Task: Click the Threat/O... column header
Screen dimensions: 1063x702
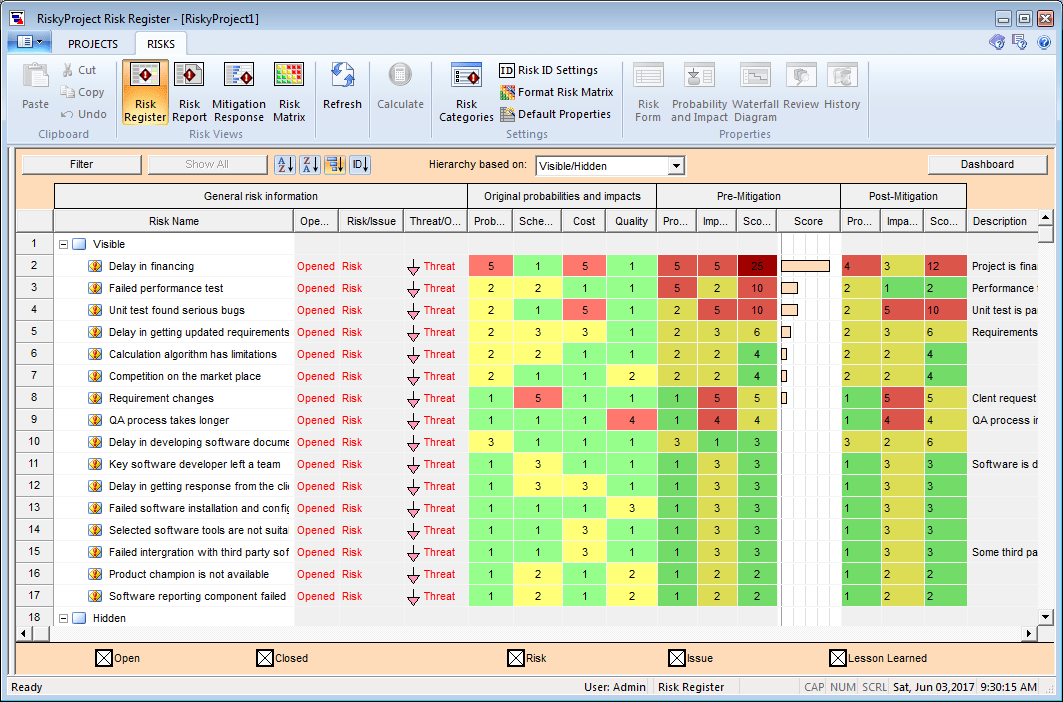Action: coord(435,221)
